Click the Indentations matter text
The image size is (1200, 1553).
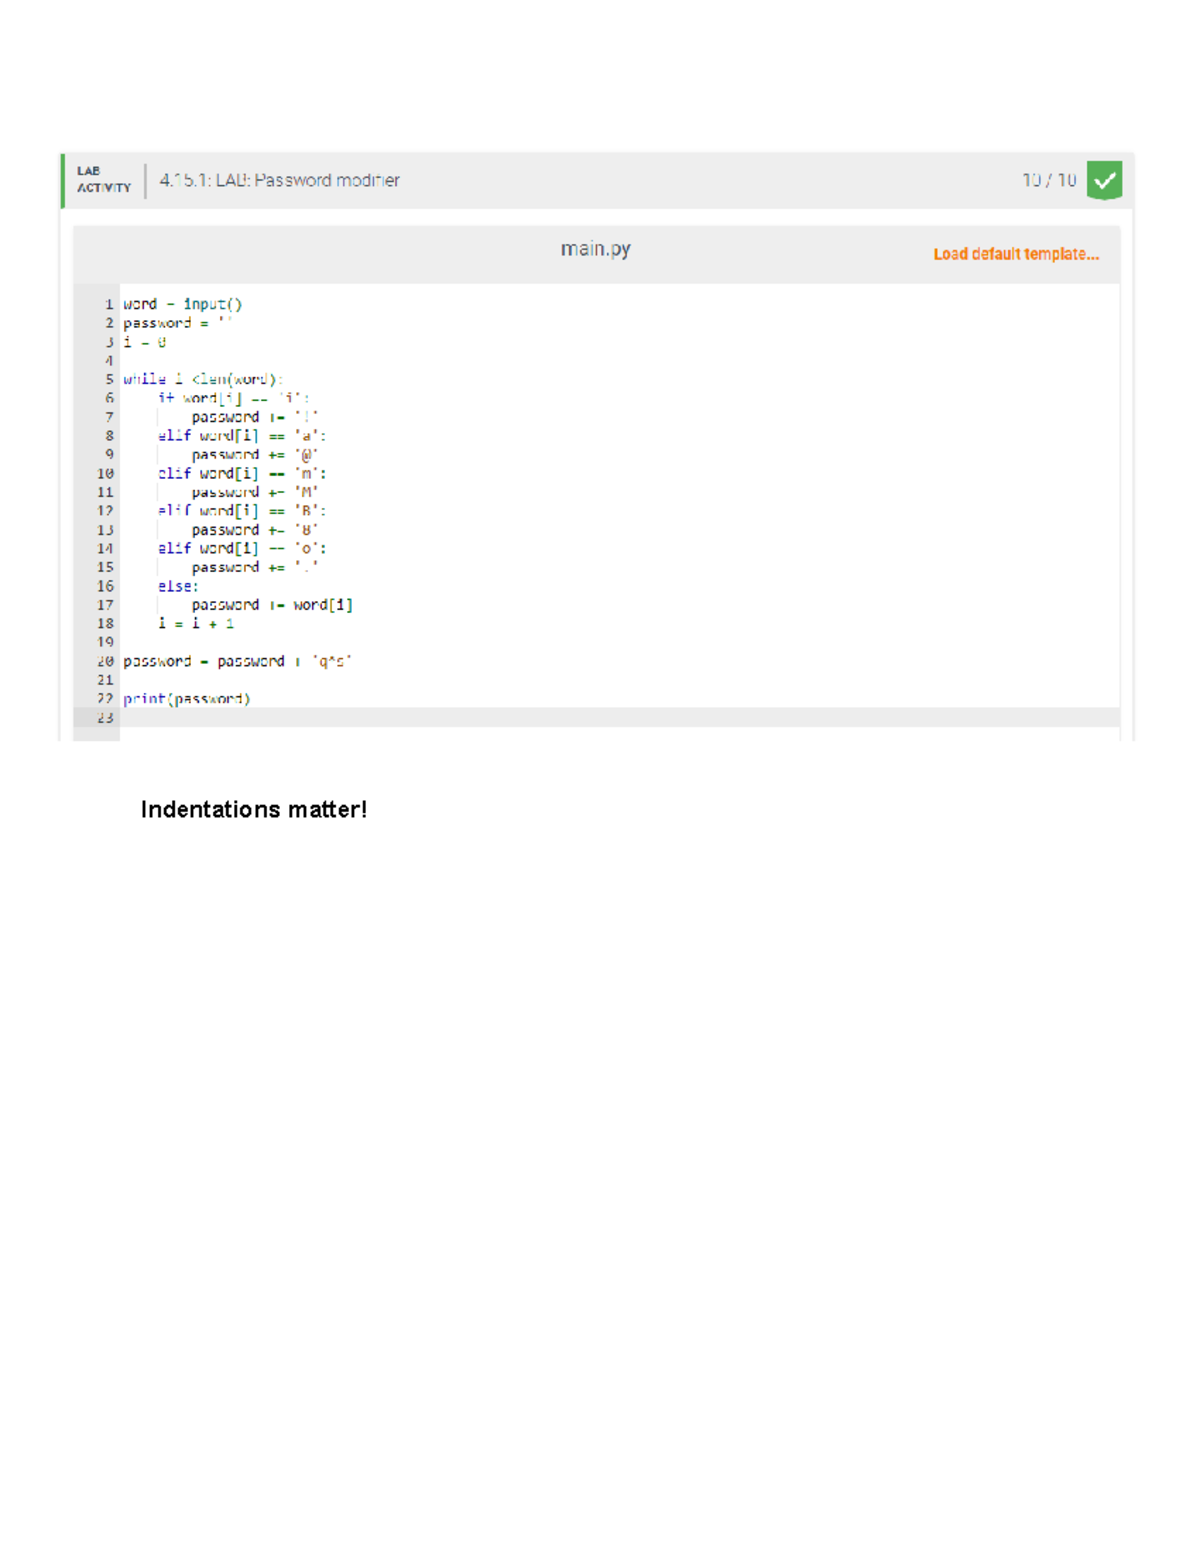[255, 810]
